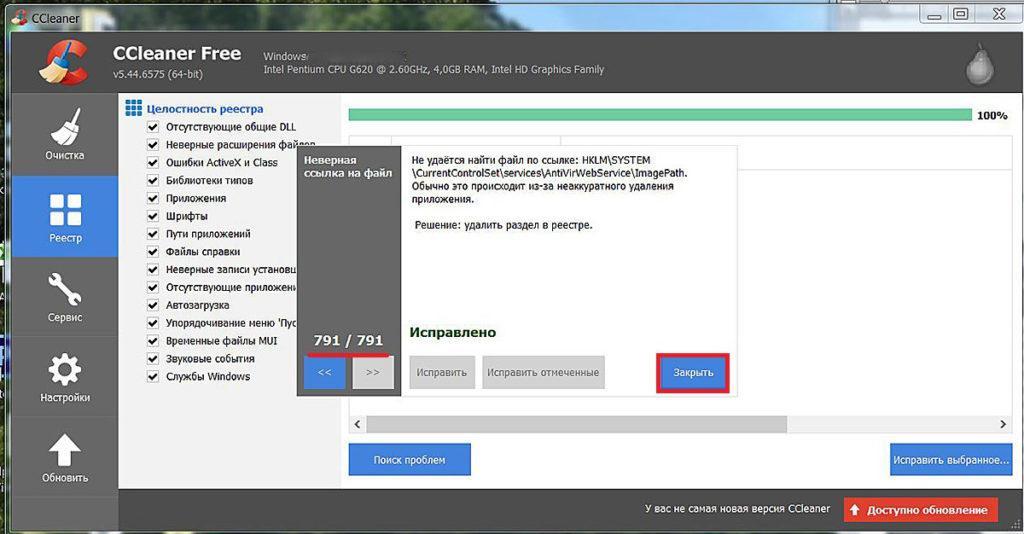Open the Настройки settings section
This screenshot has height=534, width=1024.
tap(65, 377)
